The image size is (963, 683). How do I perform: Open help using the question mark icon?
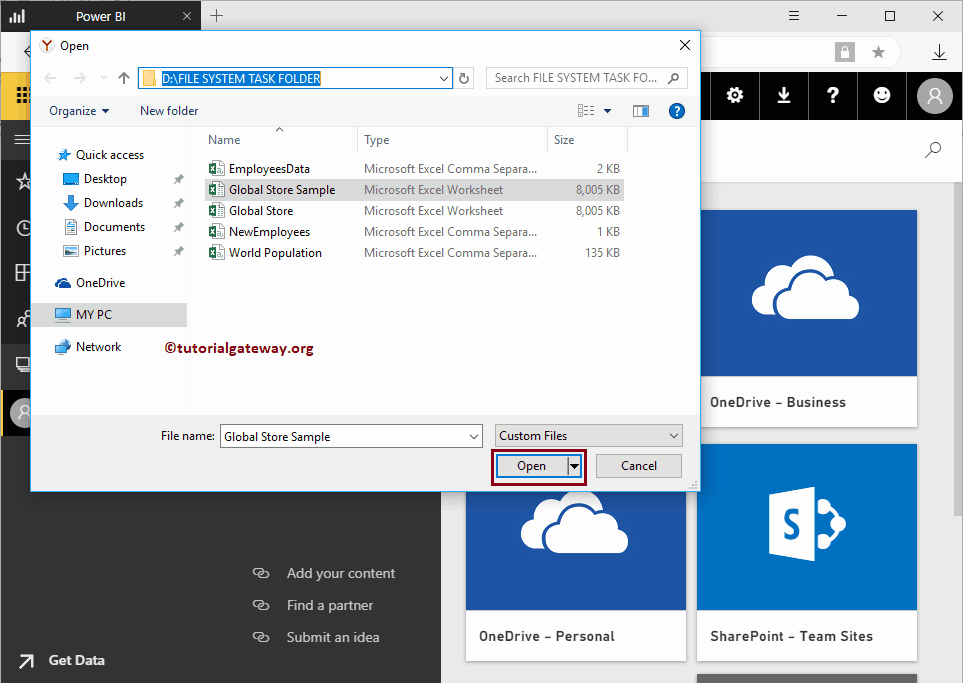[833, 96]
